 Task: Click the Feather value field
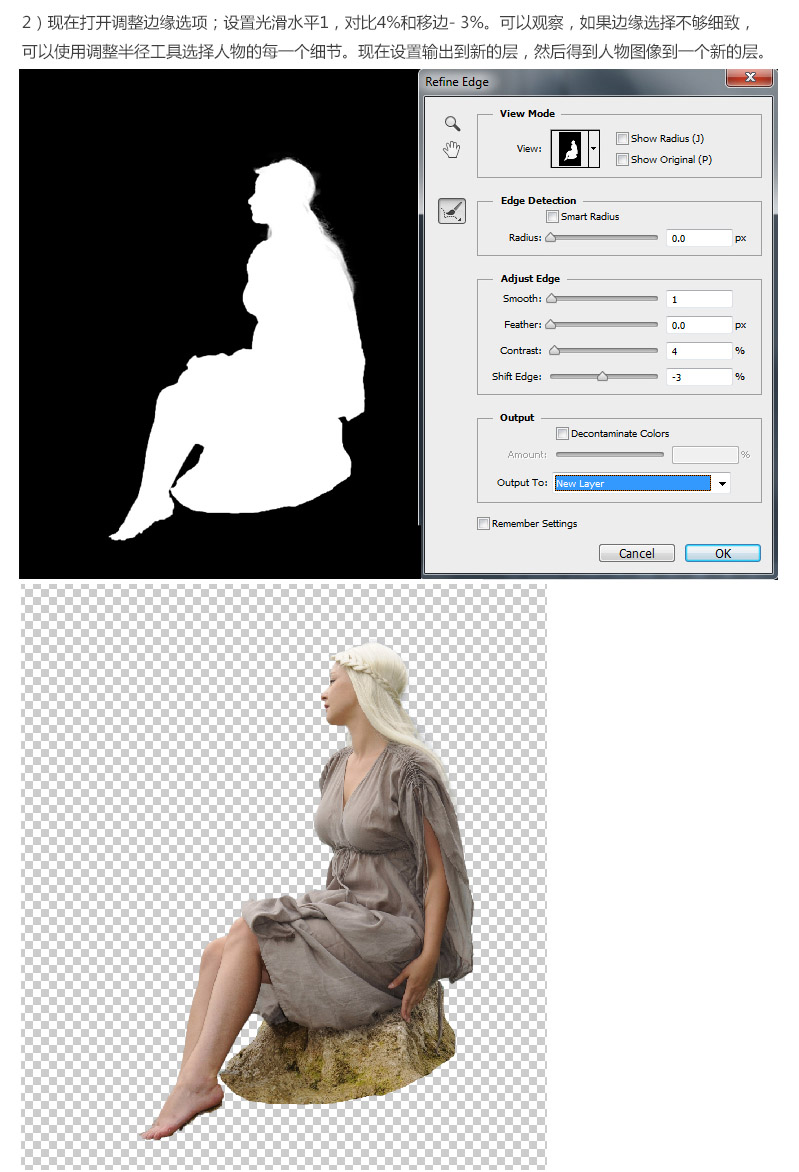[699, 325]
